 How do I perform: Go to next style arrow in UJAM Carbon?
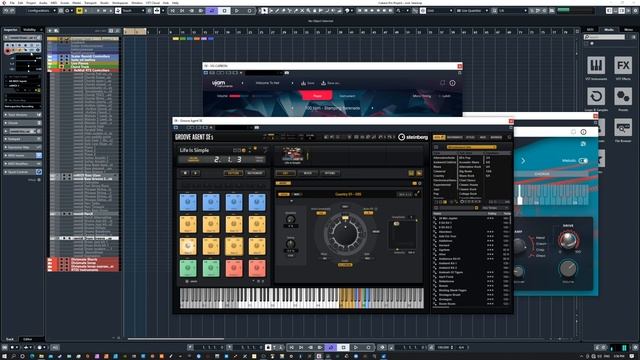click(372, 108)
